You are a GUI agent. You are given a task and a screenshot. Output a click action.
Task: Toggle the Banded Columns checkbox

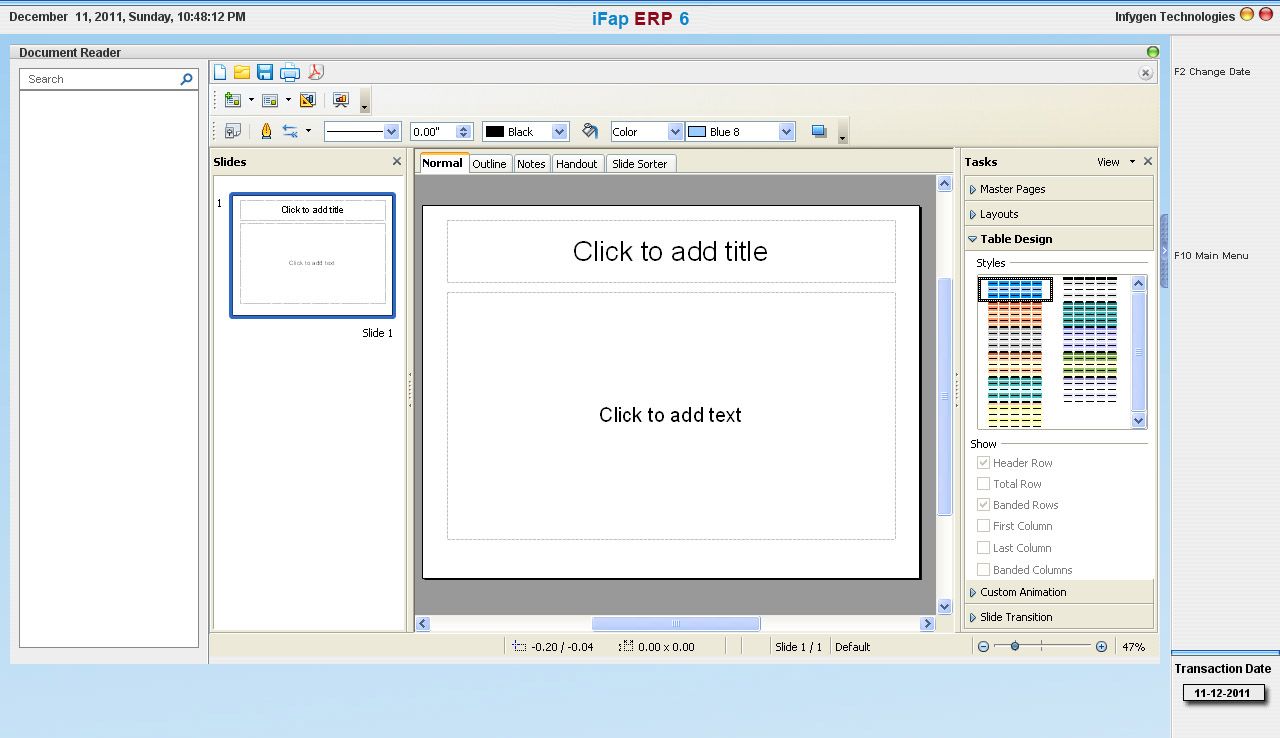[x=983, y=570]
